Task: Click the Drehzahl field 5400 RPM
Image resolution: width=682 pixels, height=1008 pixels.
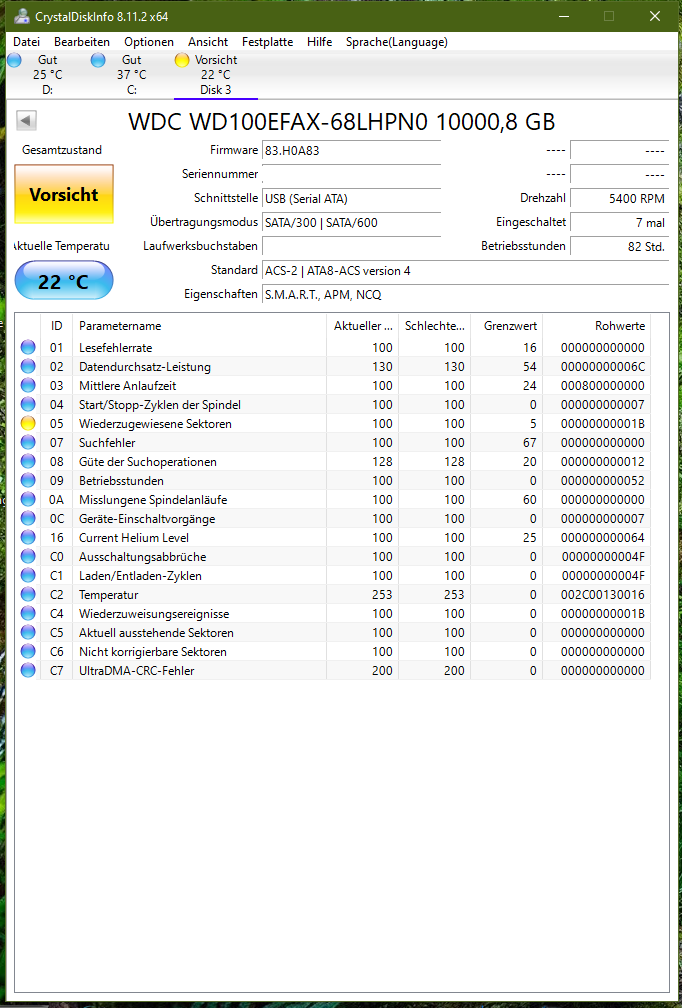Action: click(x=619, y=199)
